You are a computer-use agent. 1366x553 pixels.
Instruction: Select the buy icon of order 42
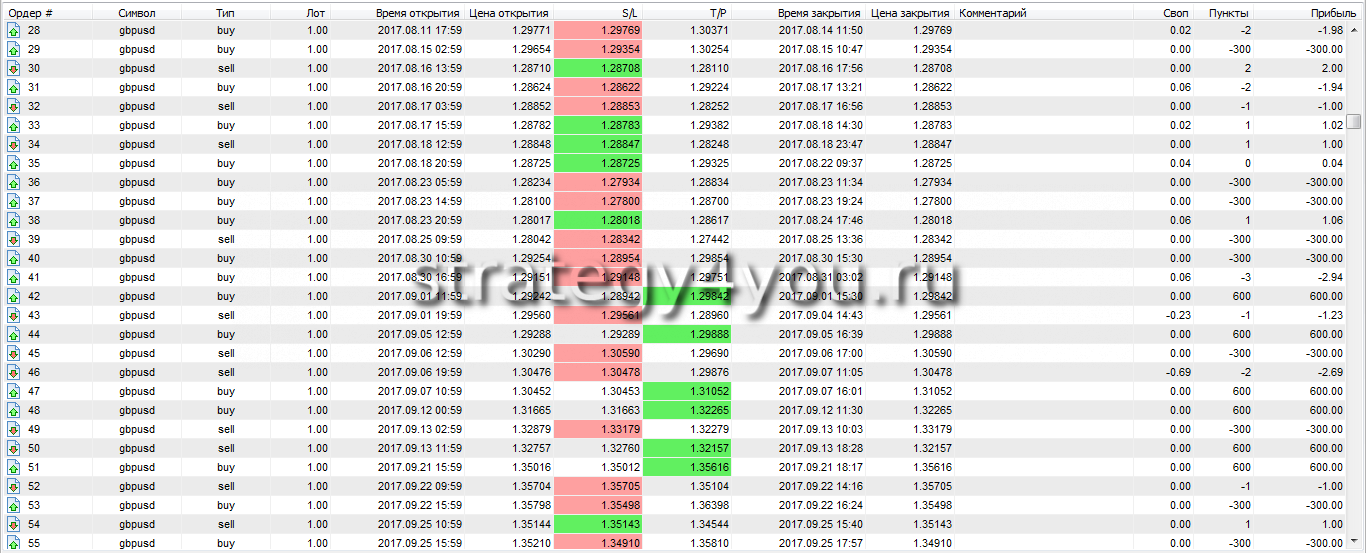point(13,297)
